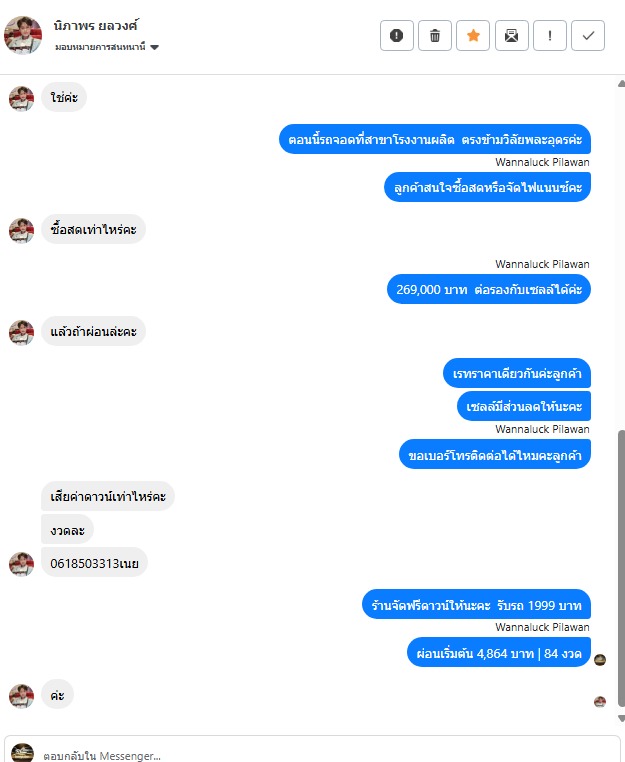This screenshot has width=625, height=762.
Task: Click the spam report exclamation circle icon
Action: click(397, 35)
